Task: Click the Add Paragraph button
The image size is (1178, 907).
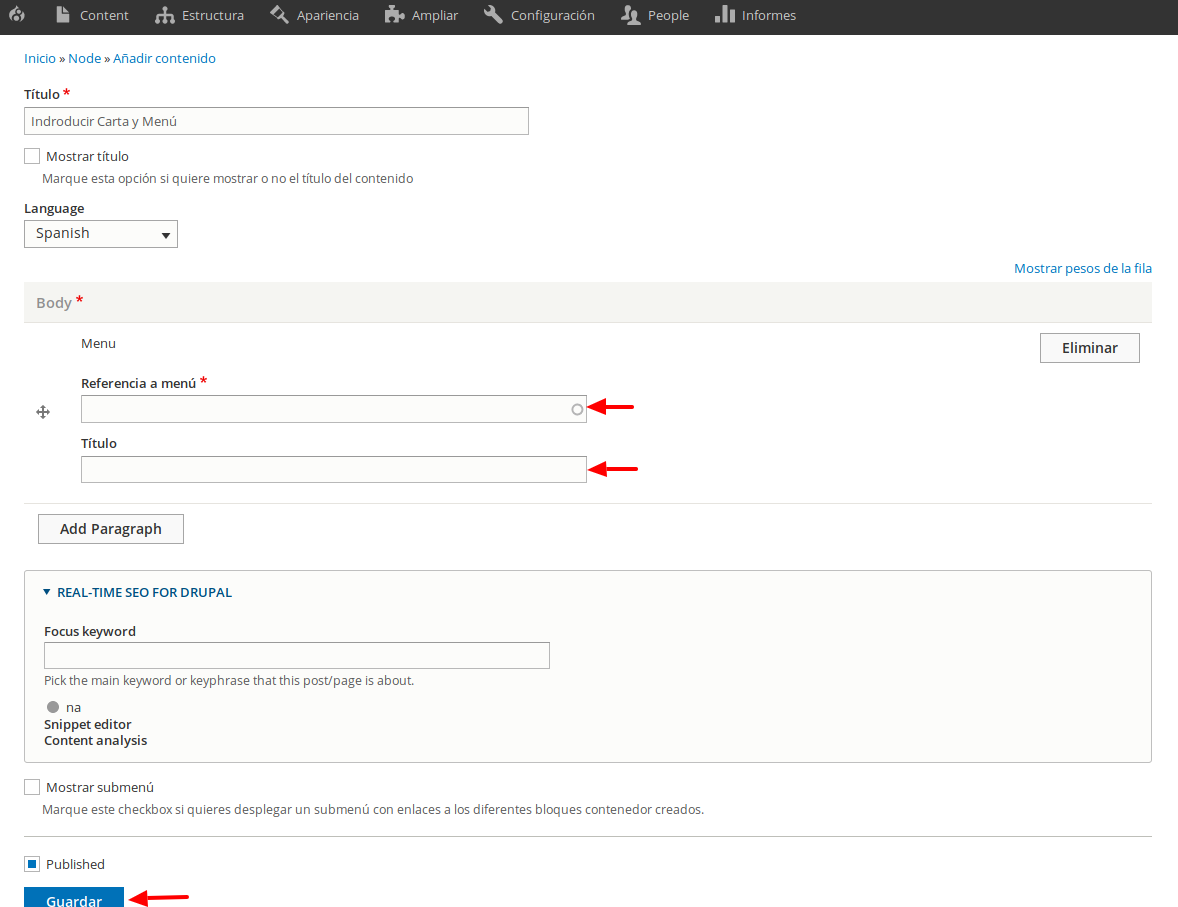Action: click(110, 529)
